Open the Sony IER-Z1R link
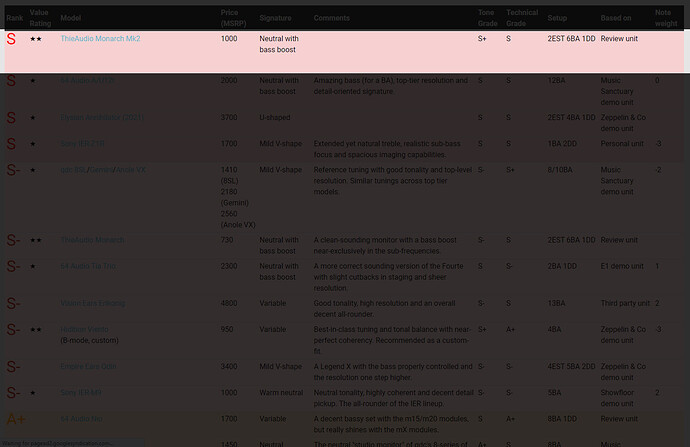Viewport: 690px width, 447px height. pyautogui.click(x=82, y=144)
